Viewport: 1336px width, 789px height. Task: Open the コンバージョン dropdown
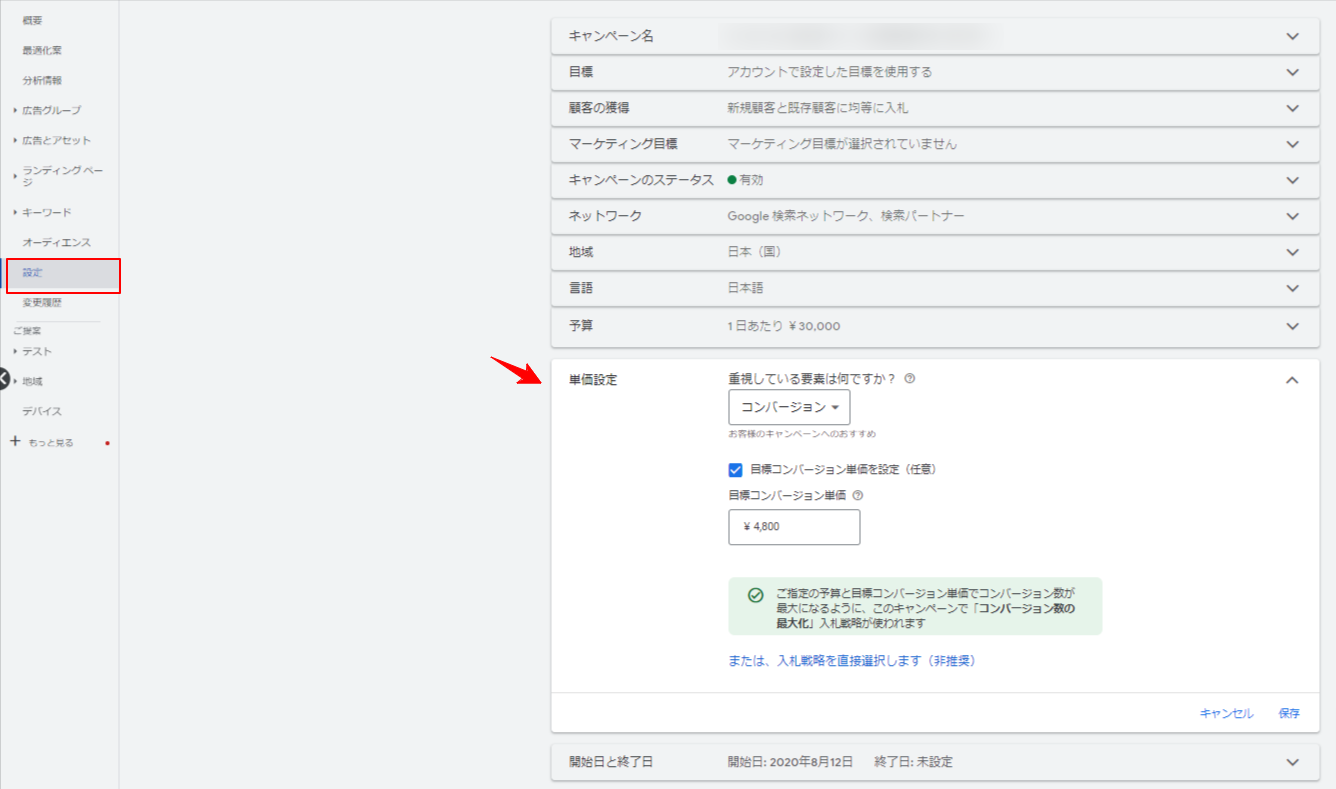789,407
